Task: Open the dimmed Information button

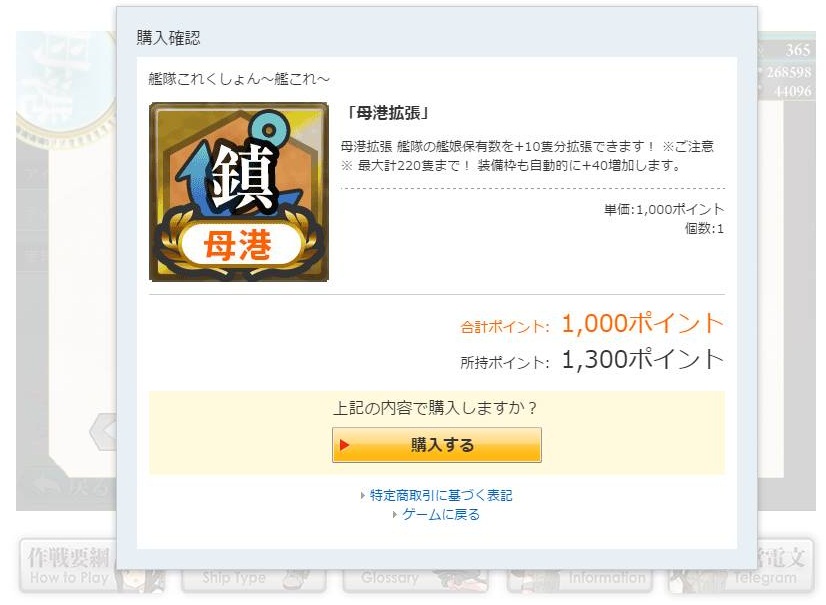Action: click(x=579, y=579)
